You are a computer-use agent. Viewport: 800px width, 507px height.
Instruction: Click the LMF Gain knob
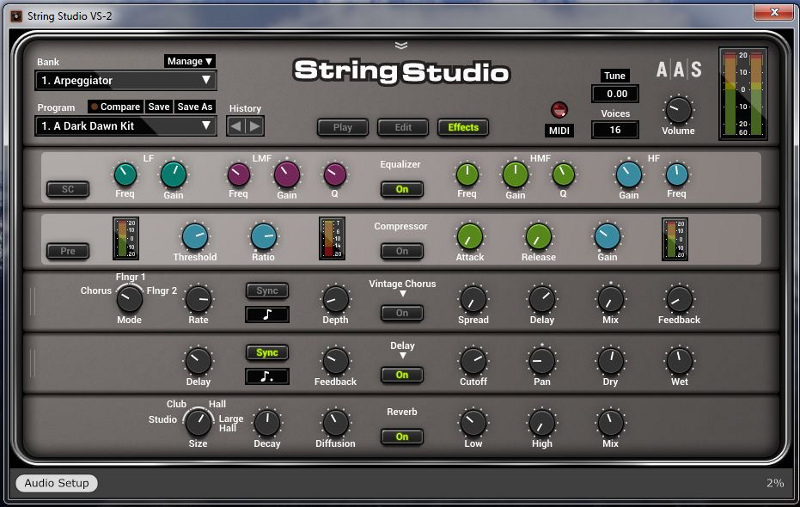tap(287, 174)
